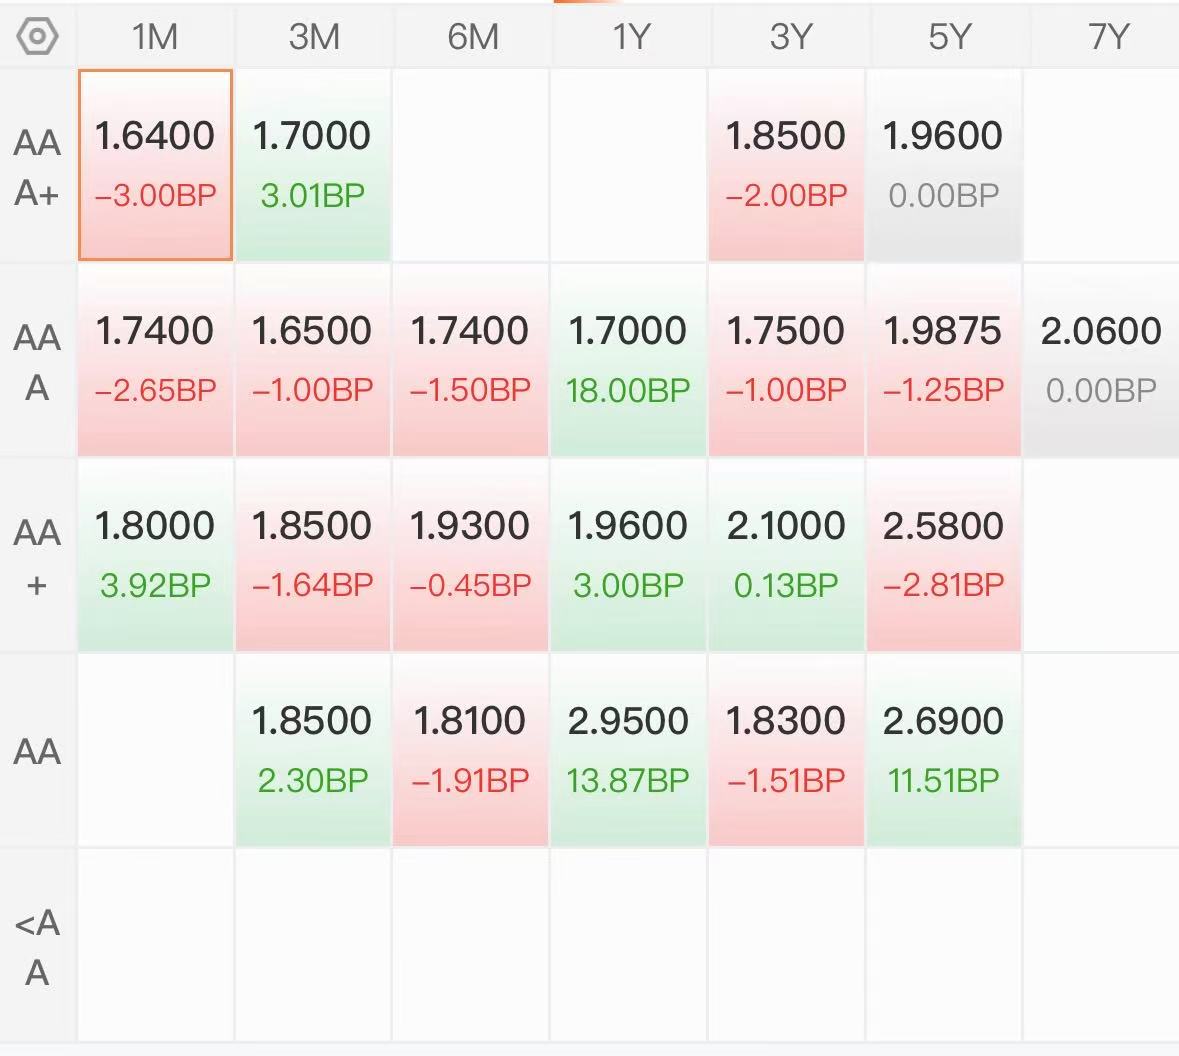
Task: Open the highlighted AAA+ 1M cell 1.6400
Action: click(155, 165)
